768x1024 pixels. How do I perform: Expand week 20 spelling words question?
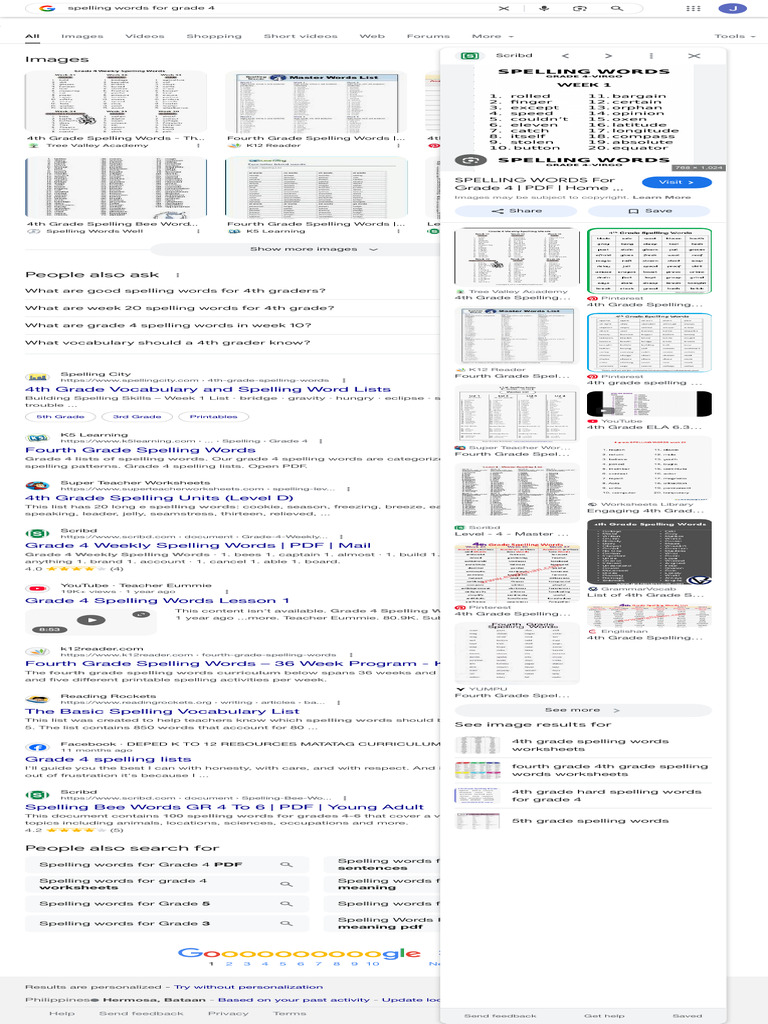pyautogui.click(x=180, y=308)
